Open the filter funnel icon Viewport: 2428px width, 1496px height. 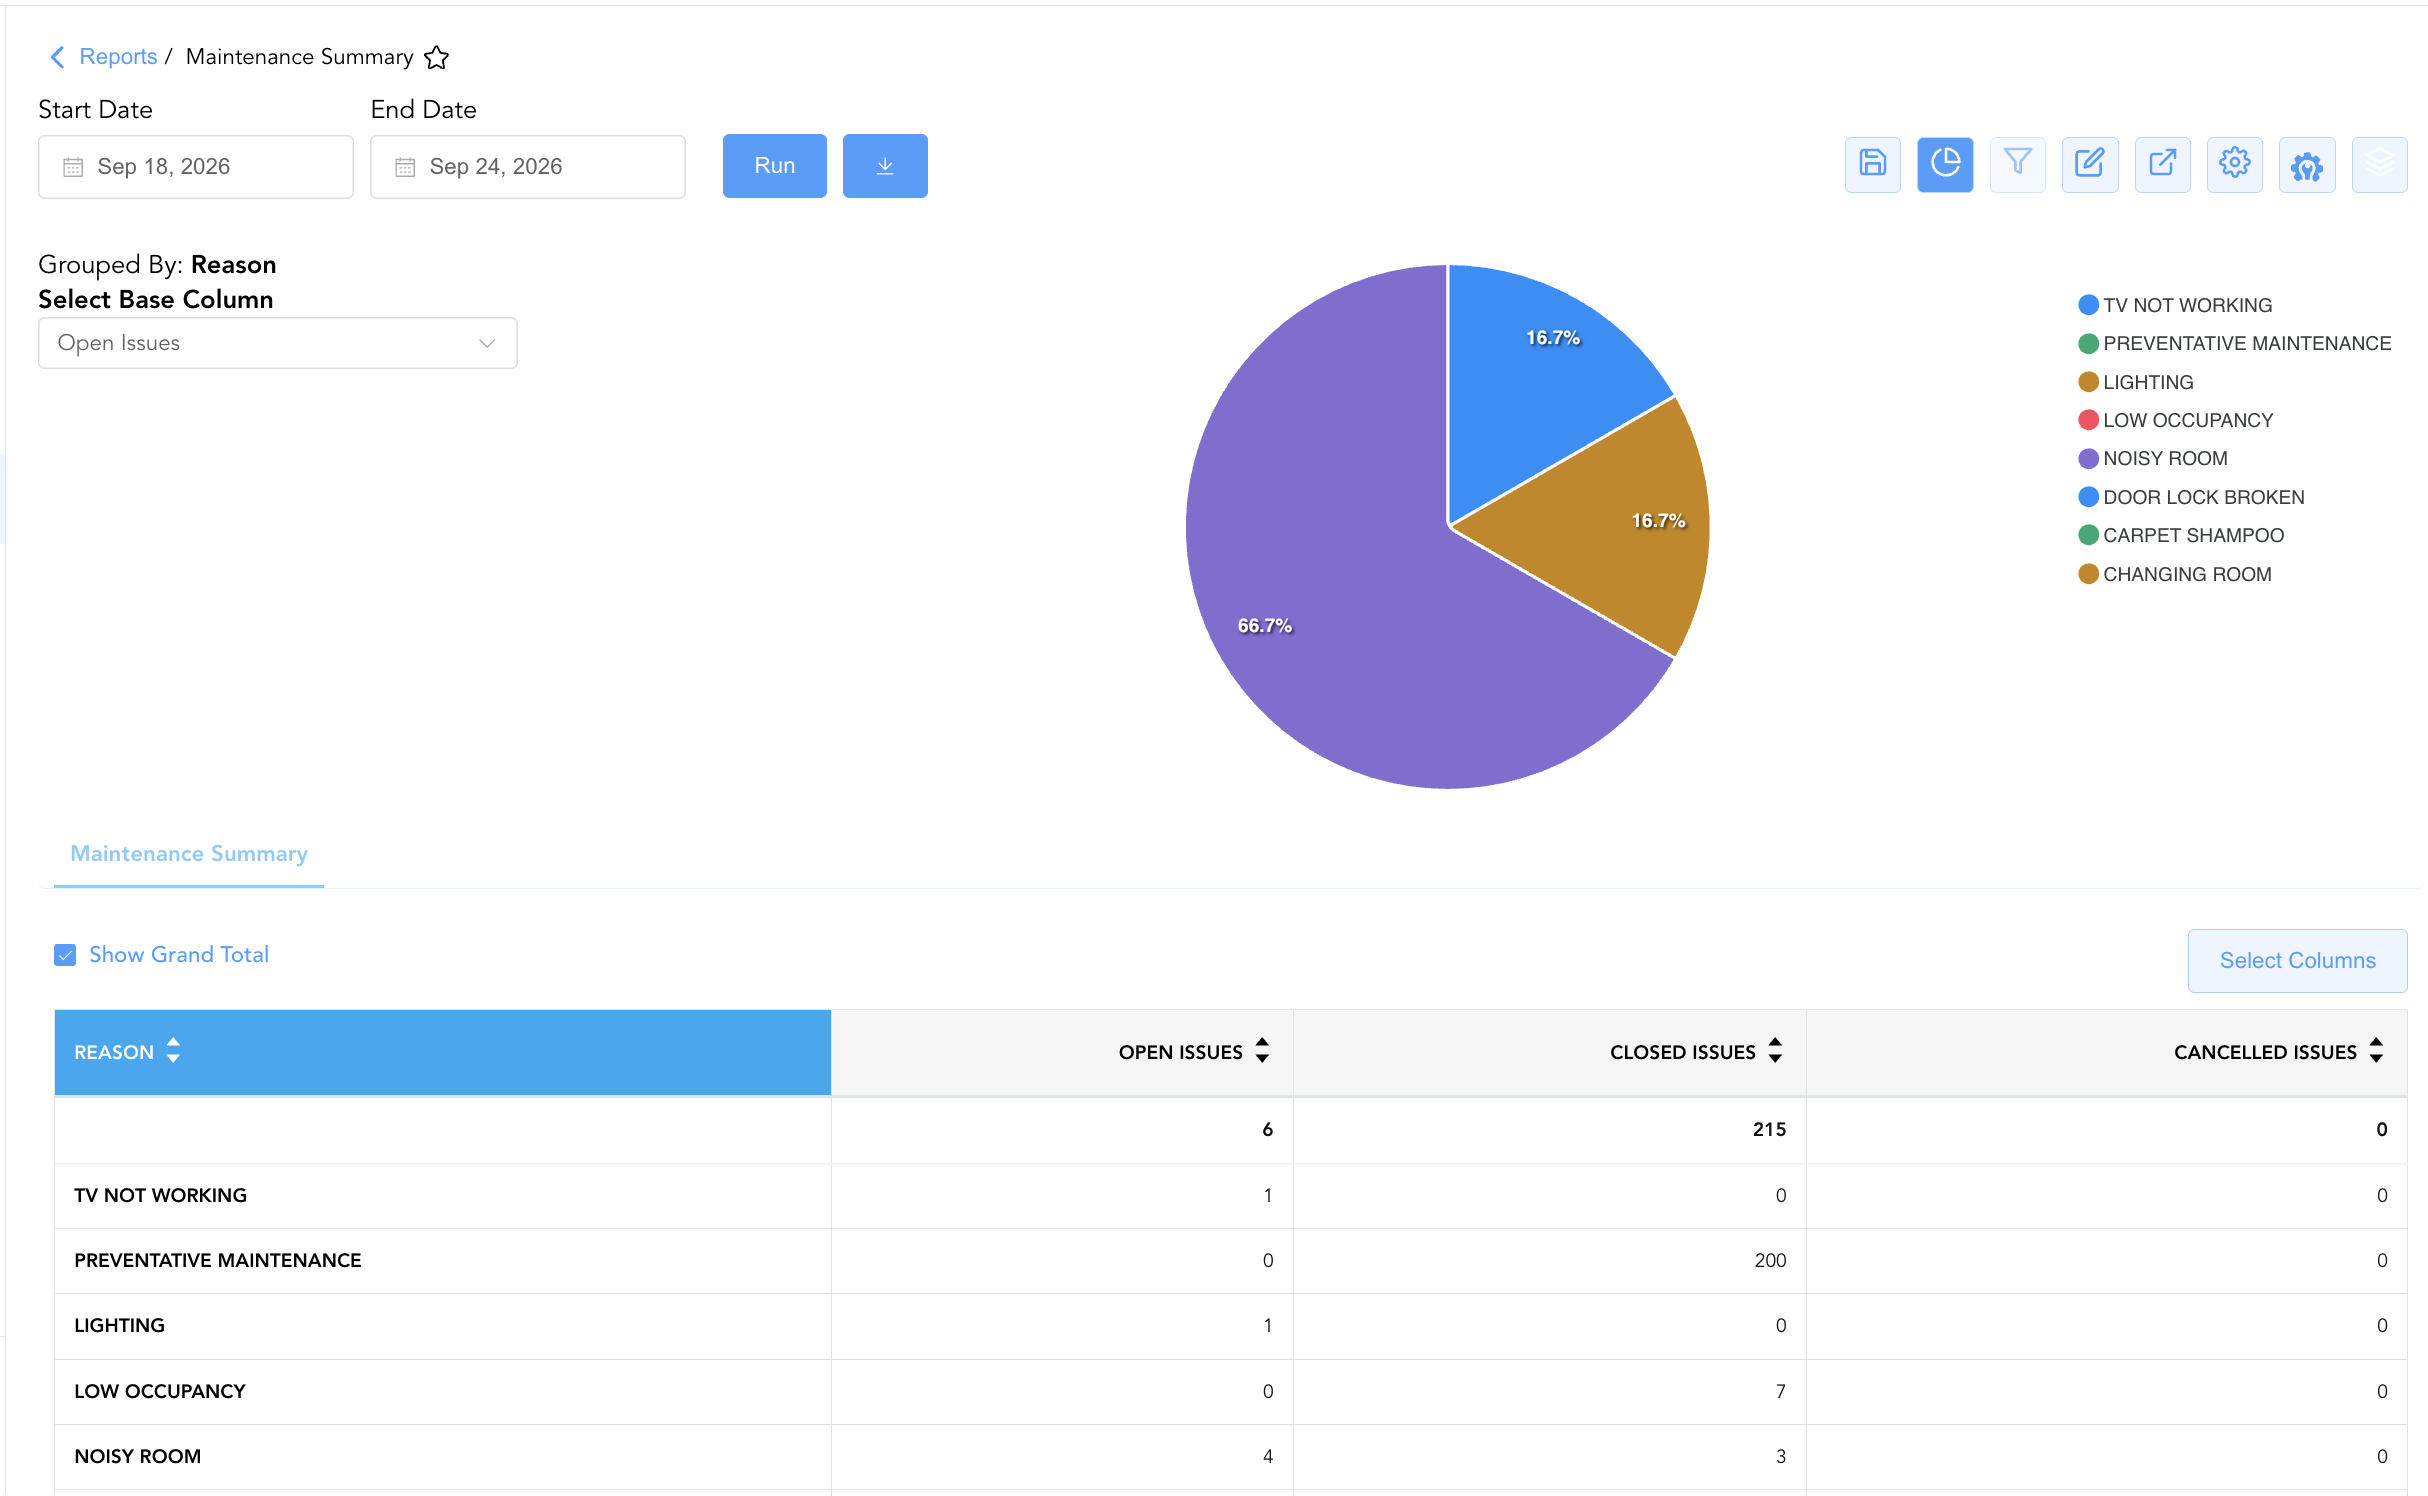click(x=2017, y=165)
